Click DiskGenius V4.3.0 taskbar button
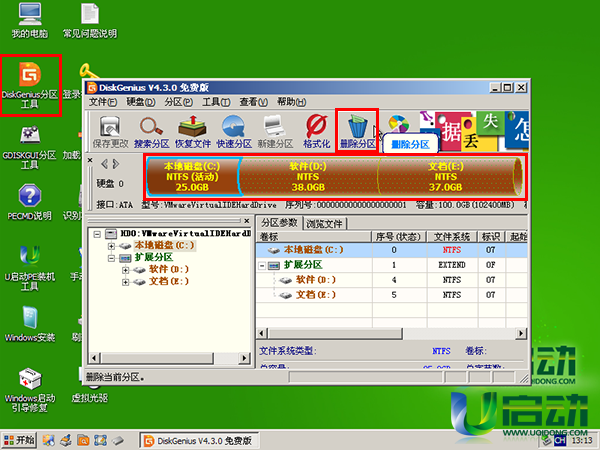Viewport: 600px width, 450px height. pyautogui.click(x=199, y=441)
